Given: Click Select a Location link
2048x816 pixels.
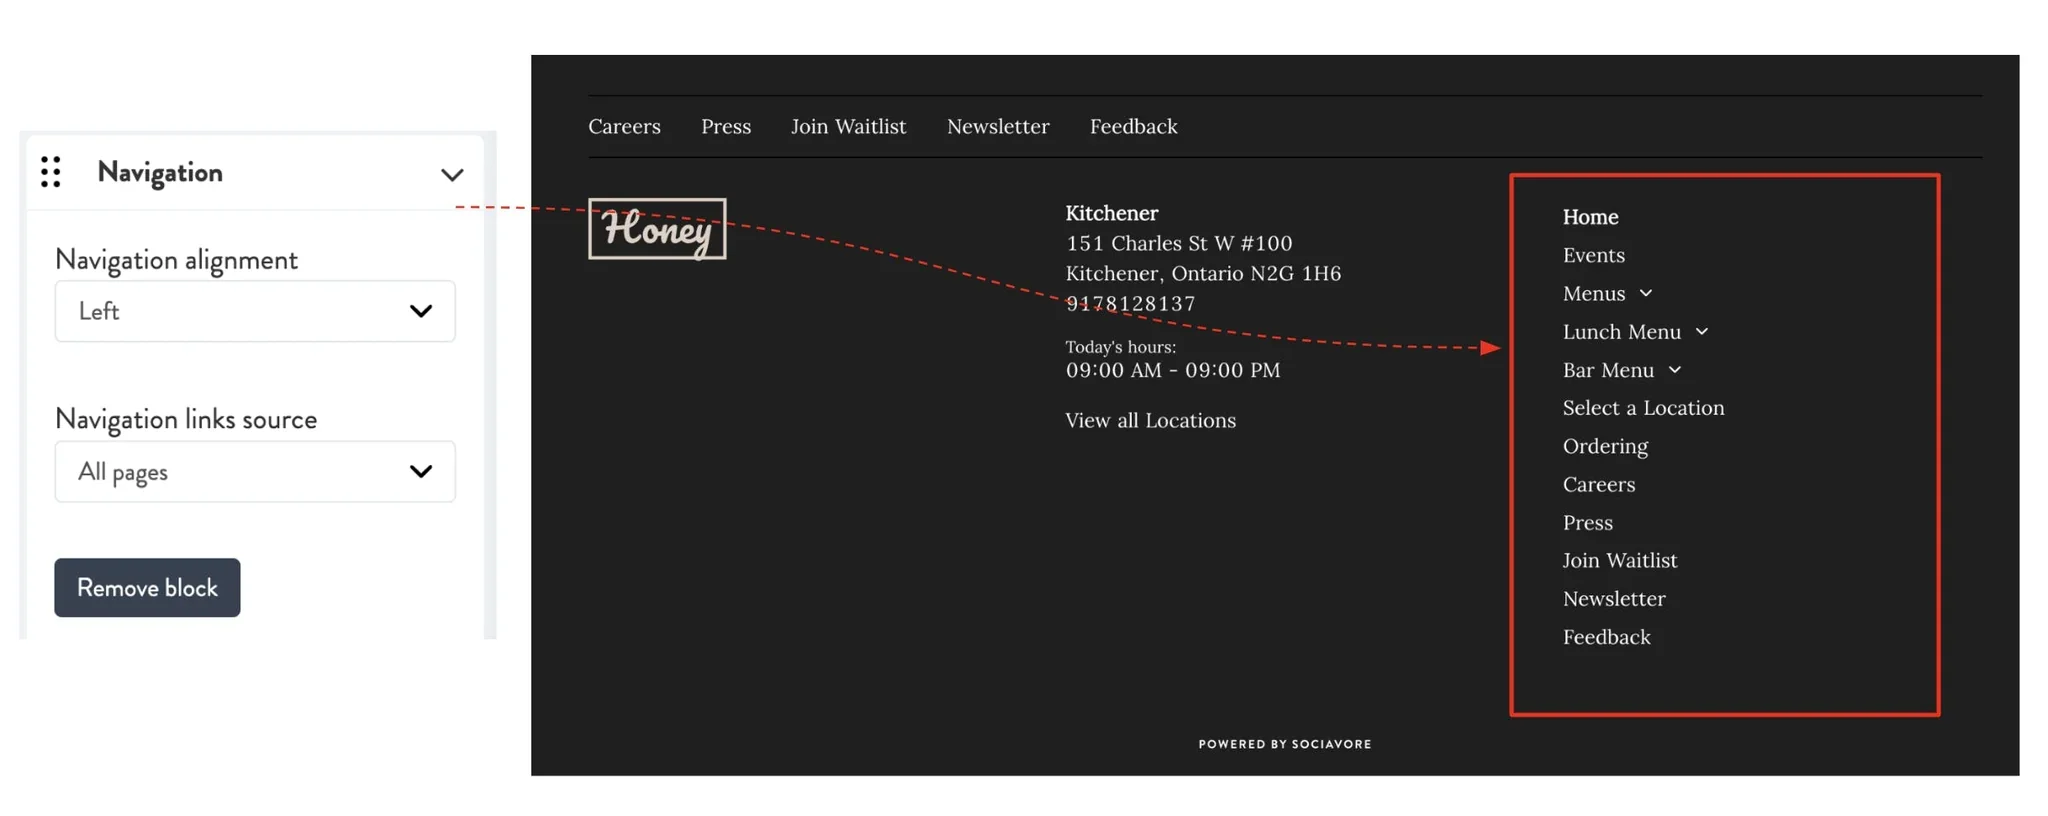Looking at the screenshot, I should pyautogui.click(x=1644, y=407).
